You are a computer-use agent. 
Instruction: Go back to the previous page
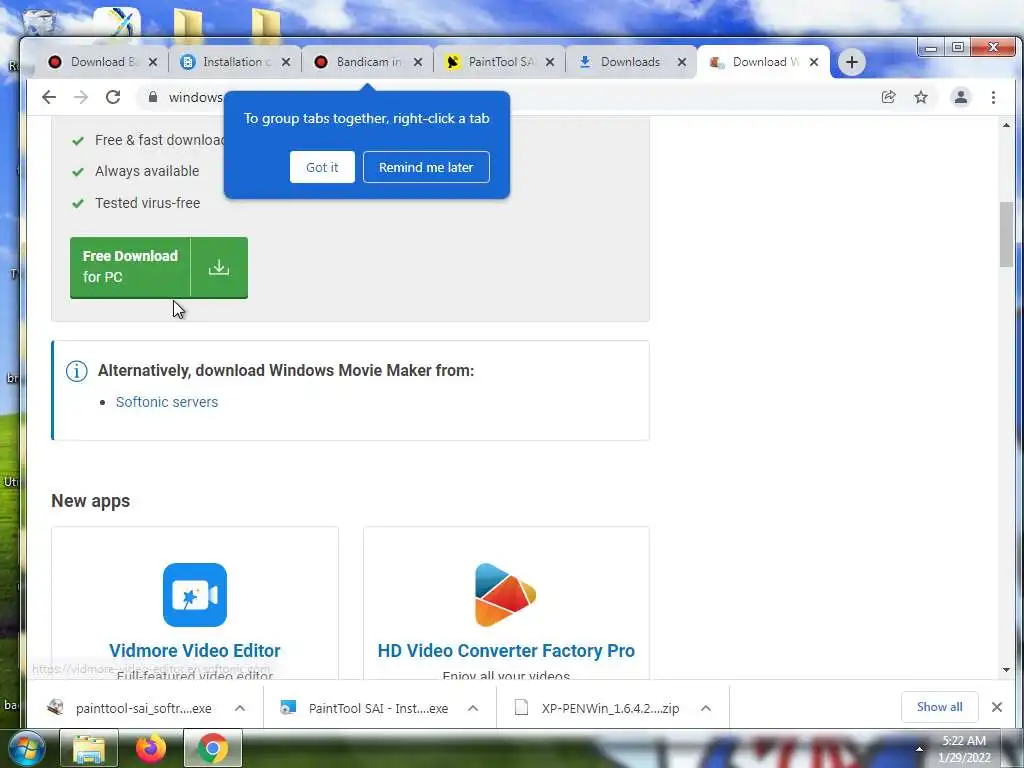(49, 97)
